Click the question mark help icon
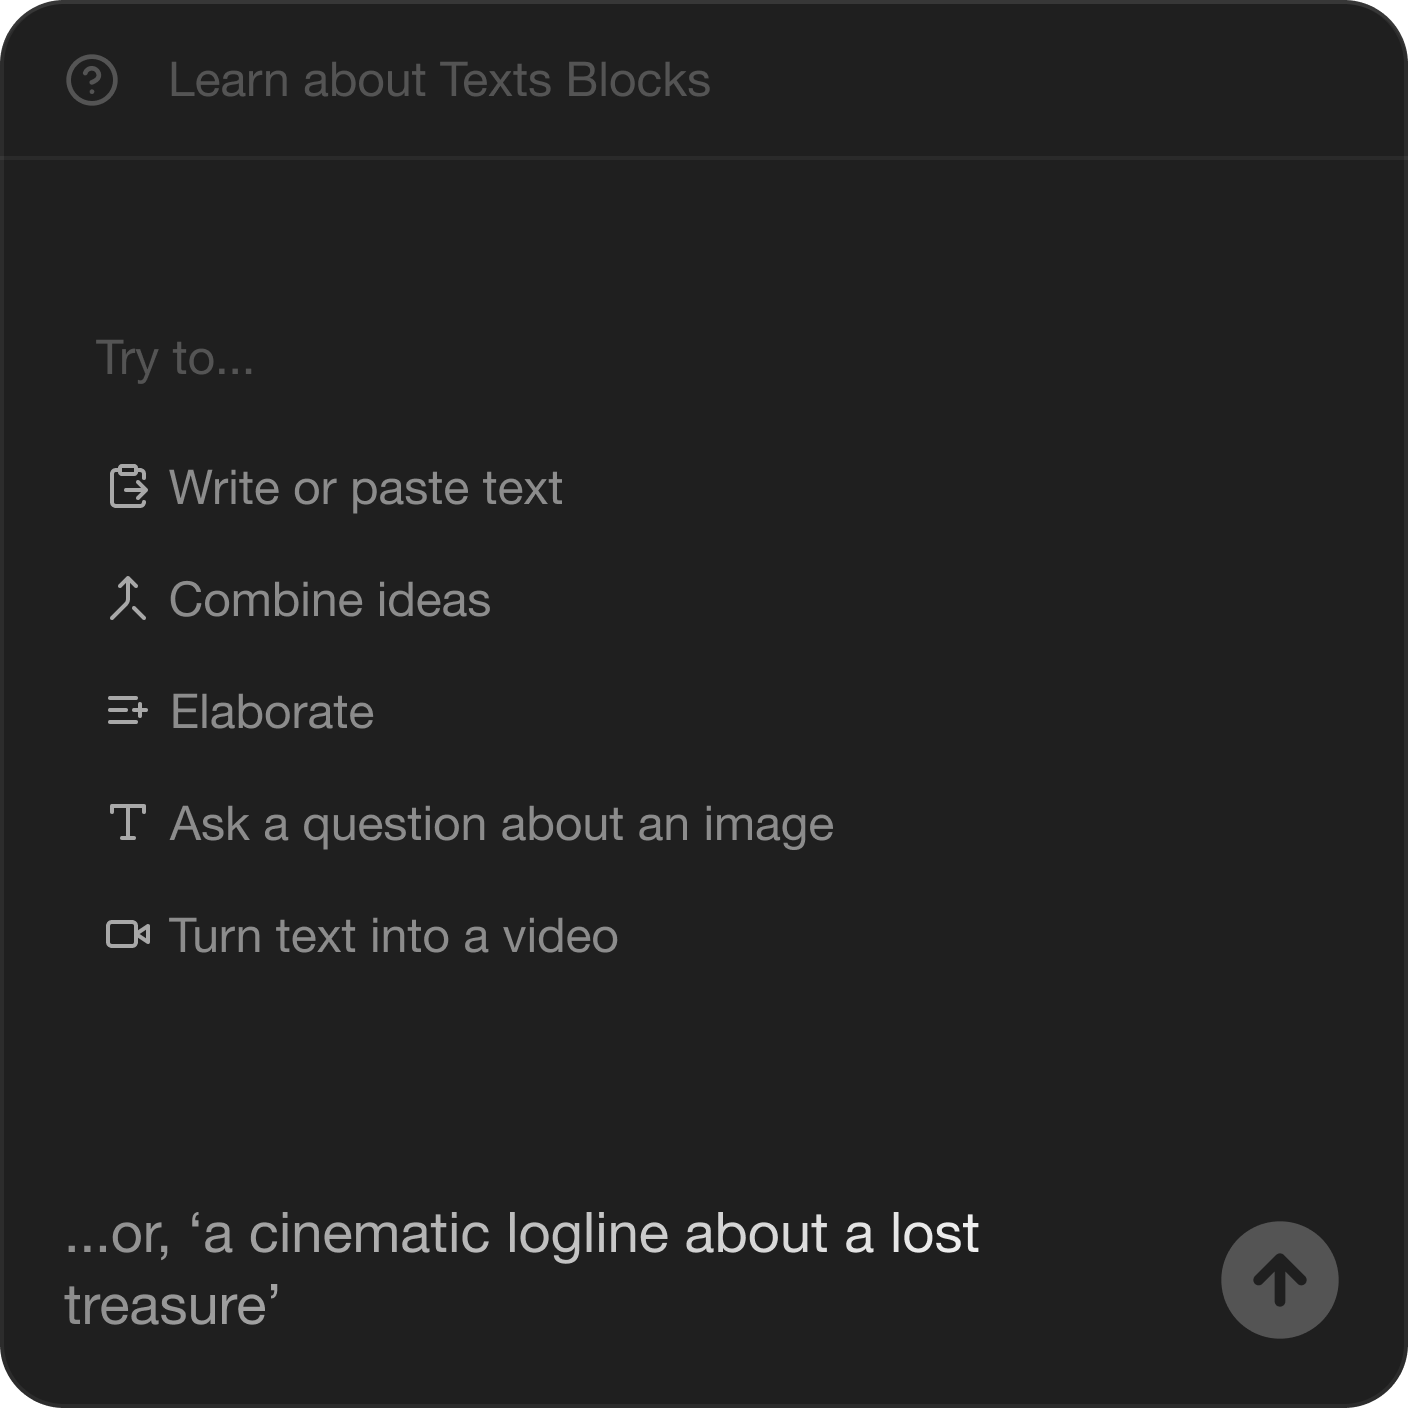This screenshot has width=1408, height=1408. (92, 81)
